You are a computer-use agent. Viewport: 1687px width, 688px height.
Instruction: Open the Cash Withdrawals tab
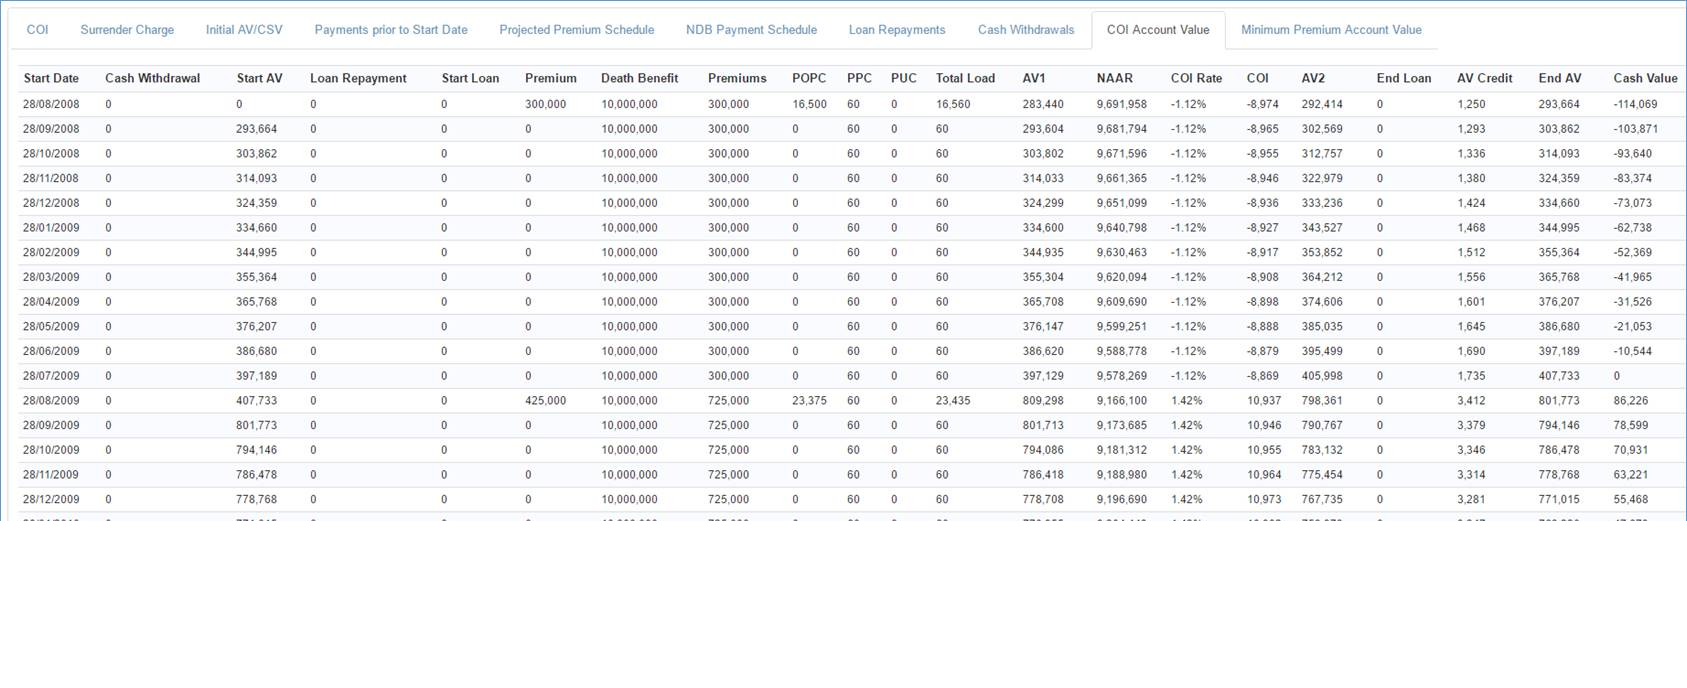pyautogui.click(x=1026, y=30)
